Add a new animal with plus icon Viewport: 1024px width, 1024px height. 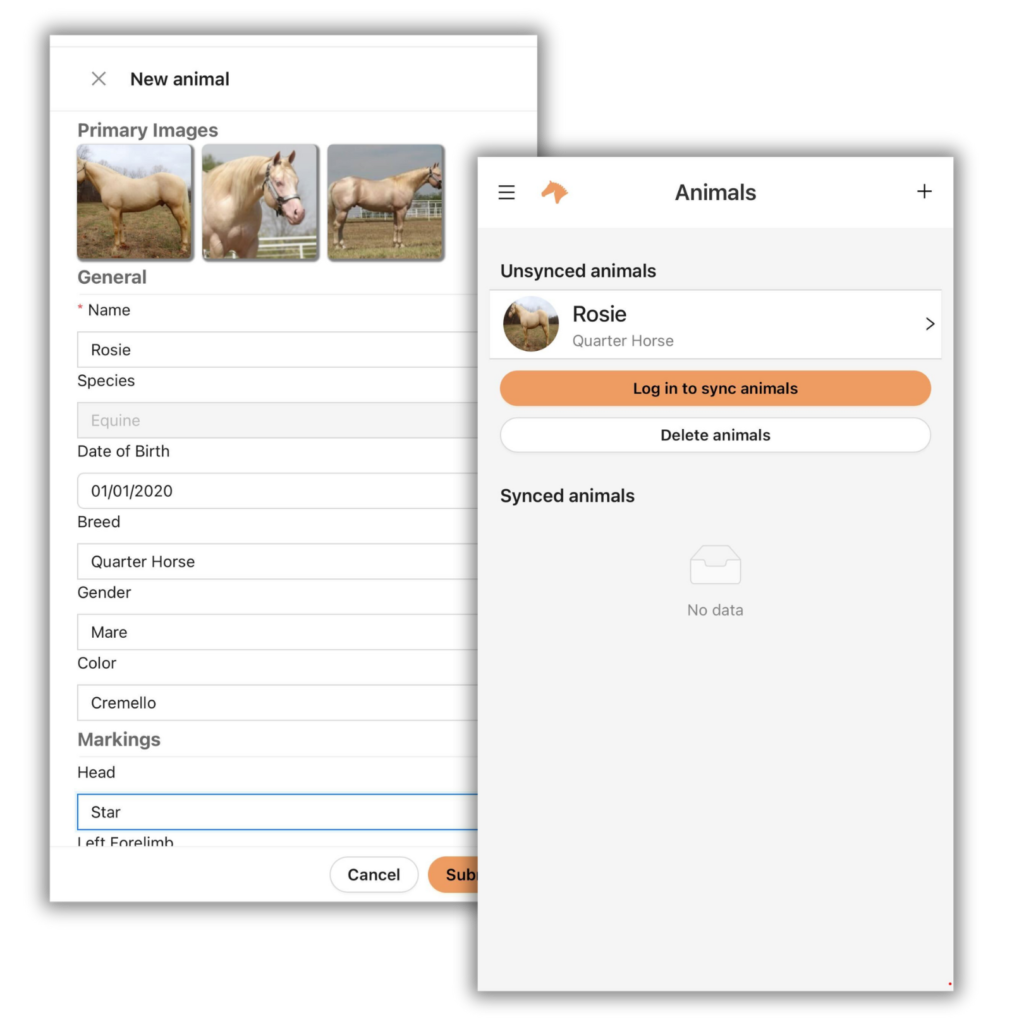click(924, 191)
